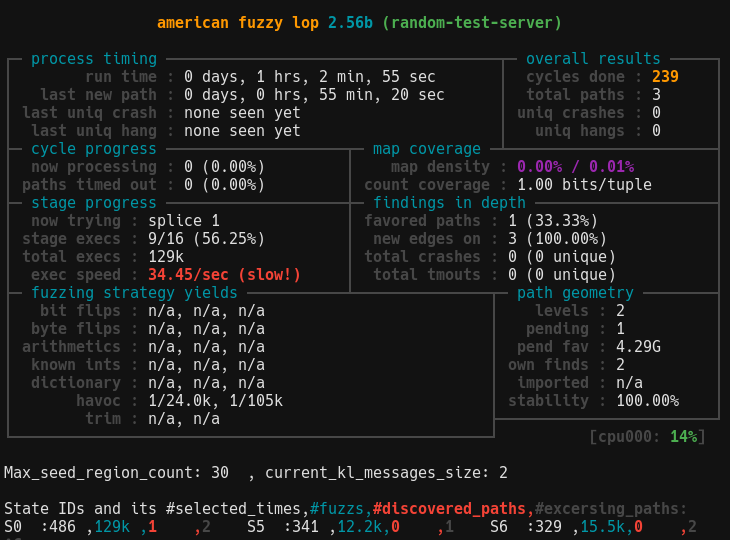Click S5 fuzz count '12.2k'
Screen dimensions: 730x540
click(359, 526)
